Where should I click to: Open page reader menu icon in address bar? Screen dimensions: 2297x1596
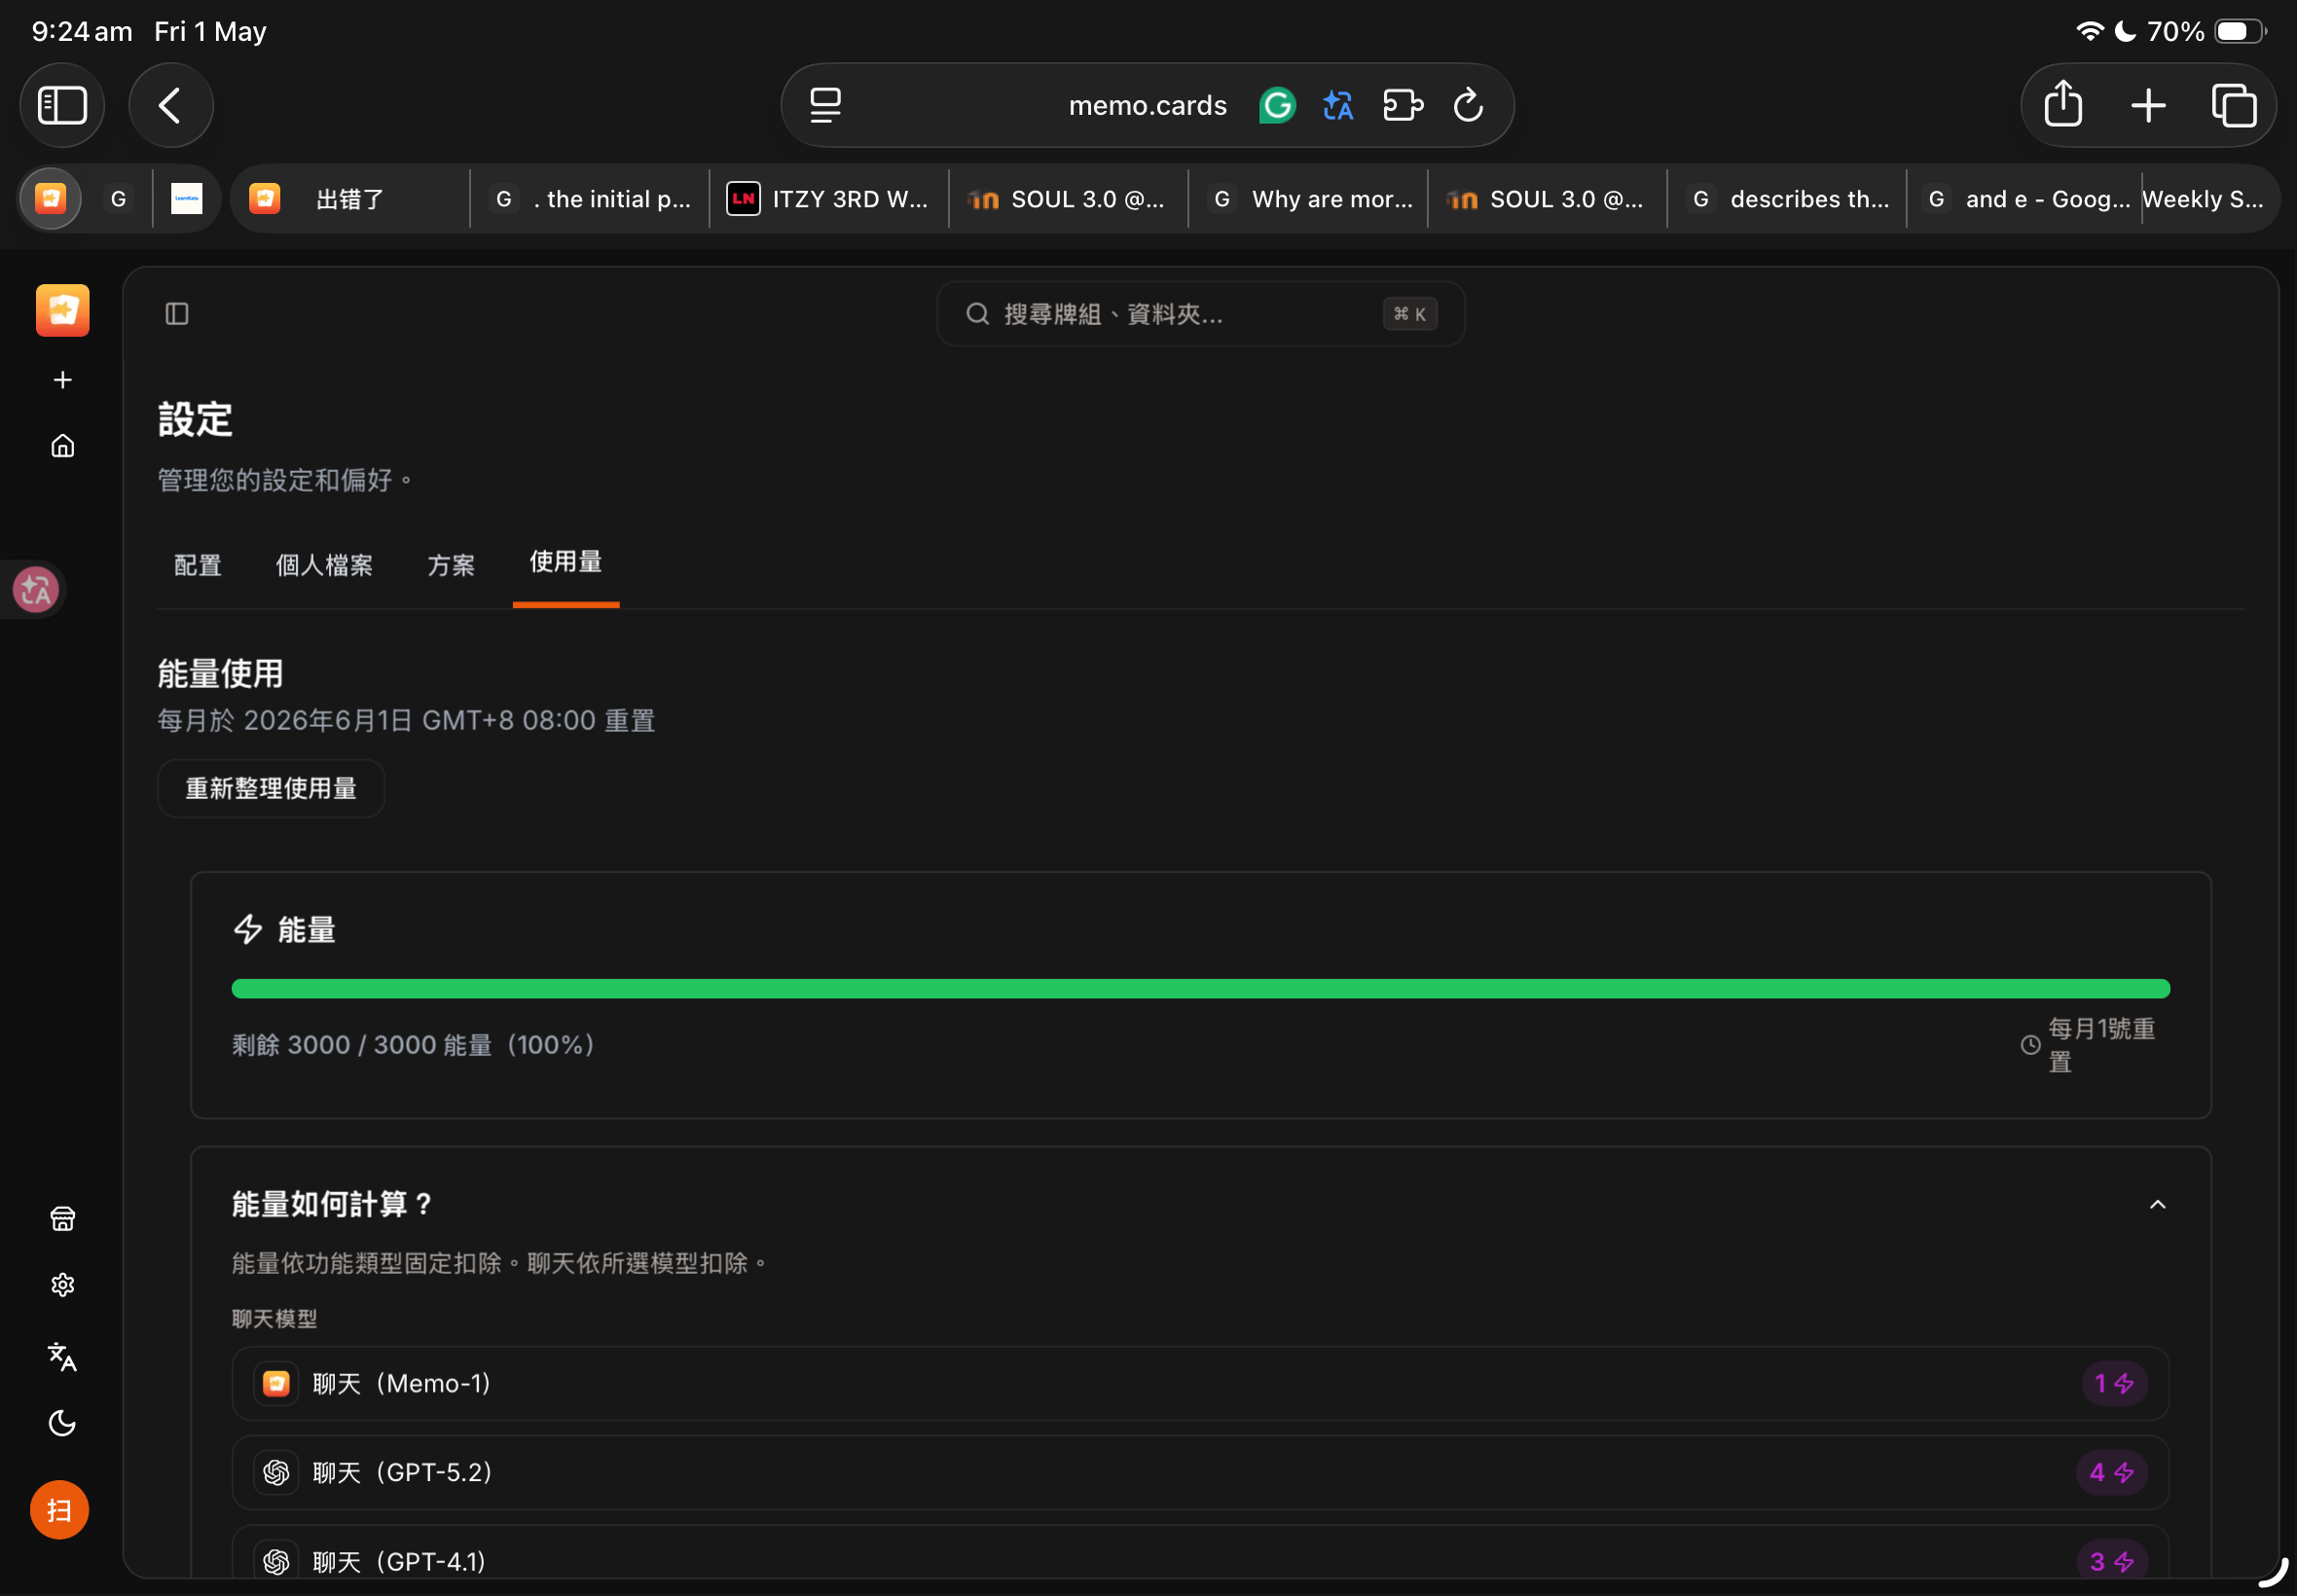(825, 105)
